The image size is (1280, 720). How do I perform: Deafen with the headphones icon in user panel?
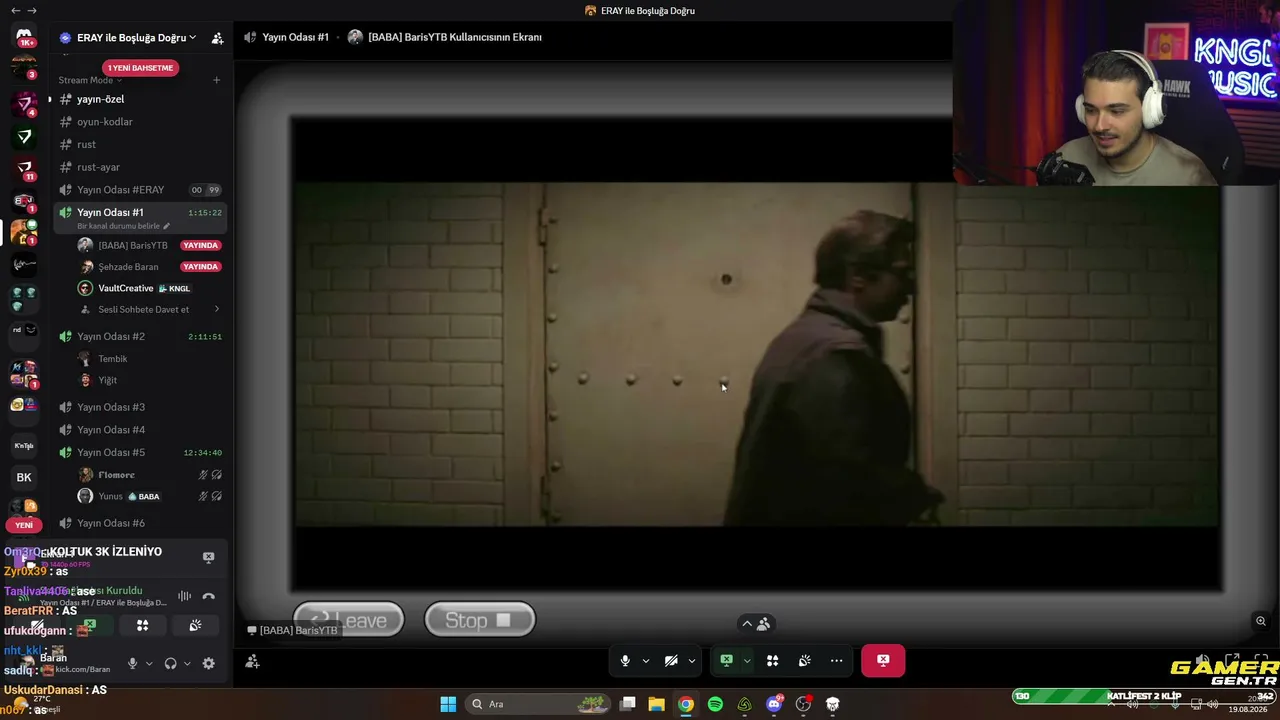tap(170, 663)
